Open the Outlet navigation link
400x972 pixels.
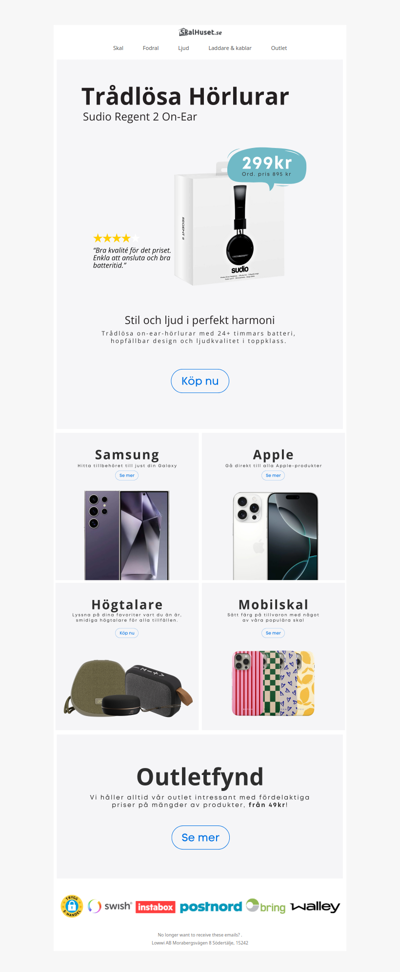tap(279, 48)
